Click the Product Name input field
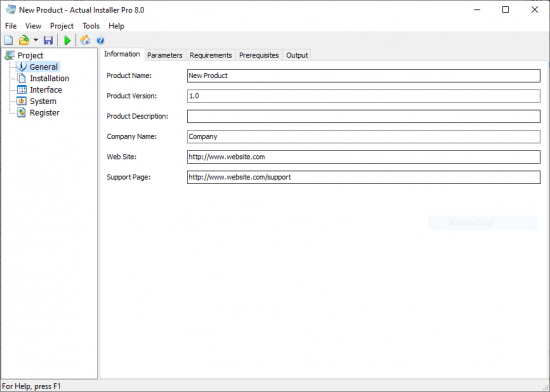The image size is (550, 392). pyautogui.click(x=364, y=76)
